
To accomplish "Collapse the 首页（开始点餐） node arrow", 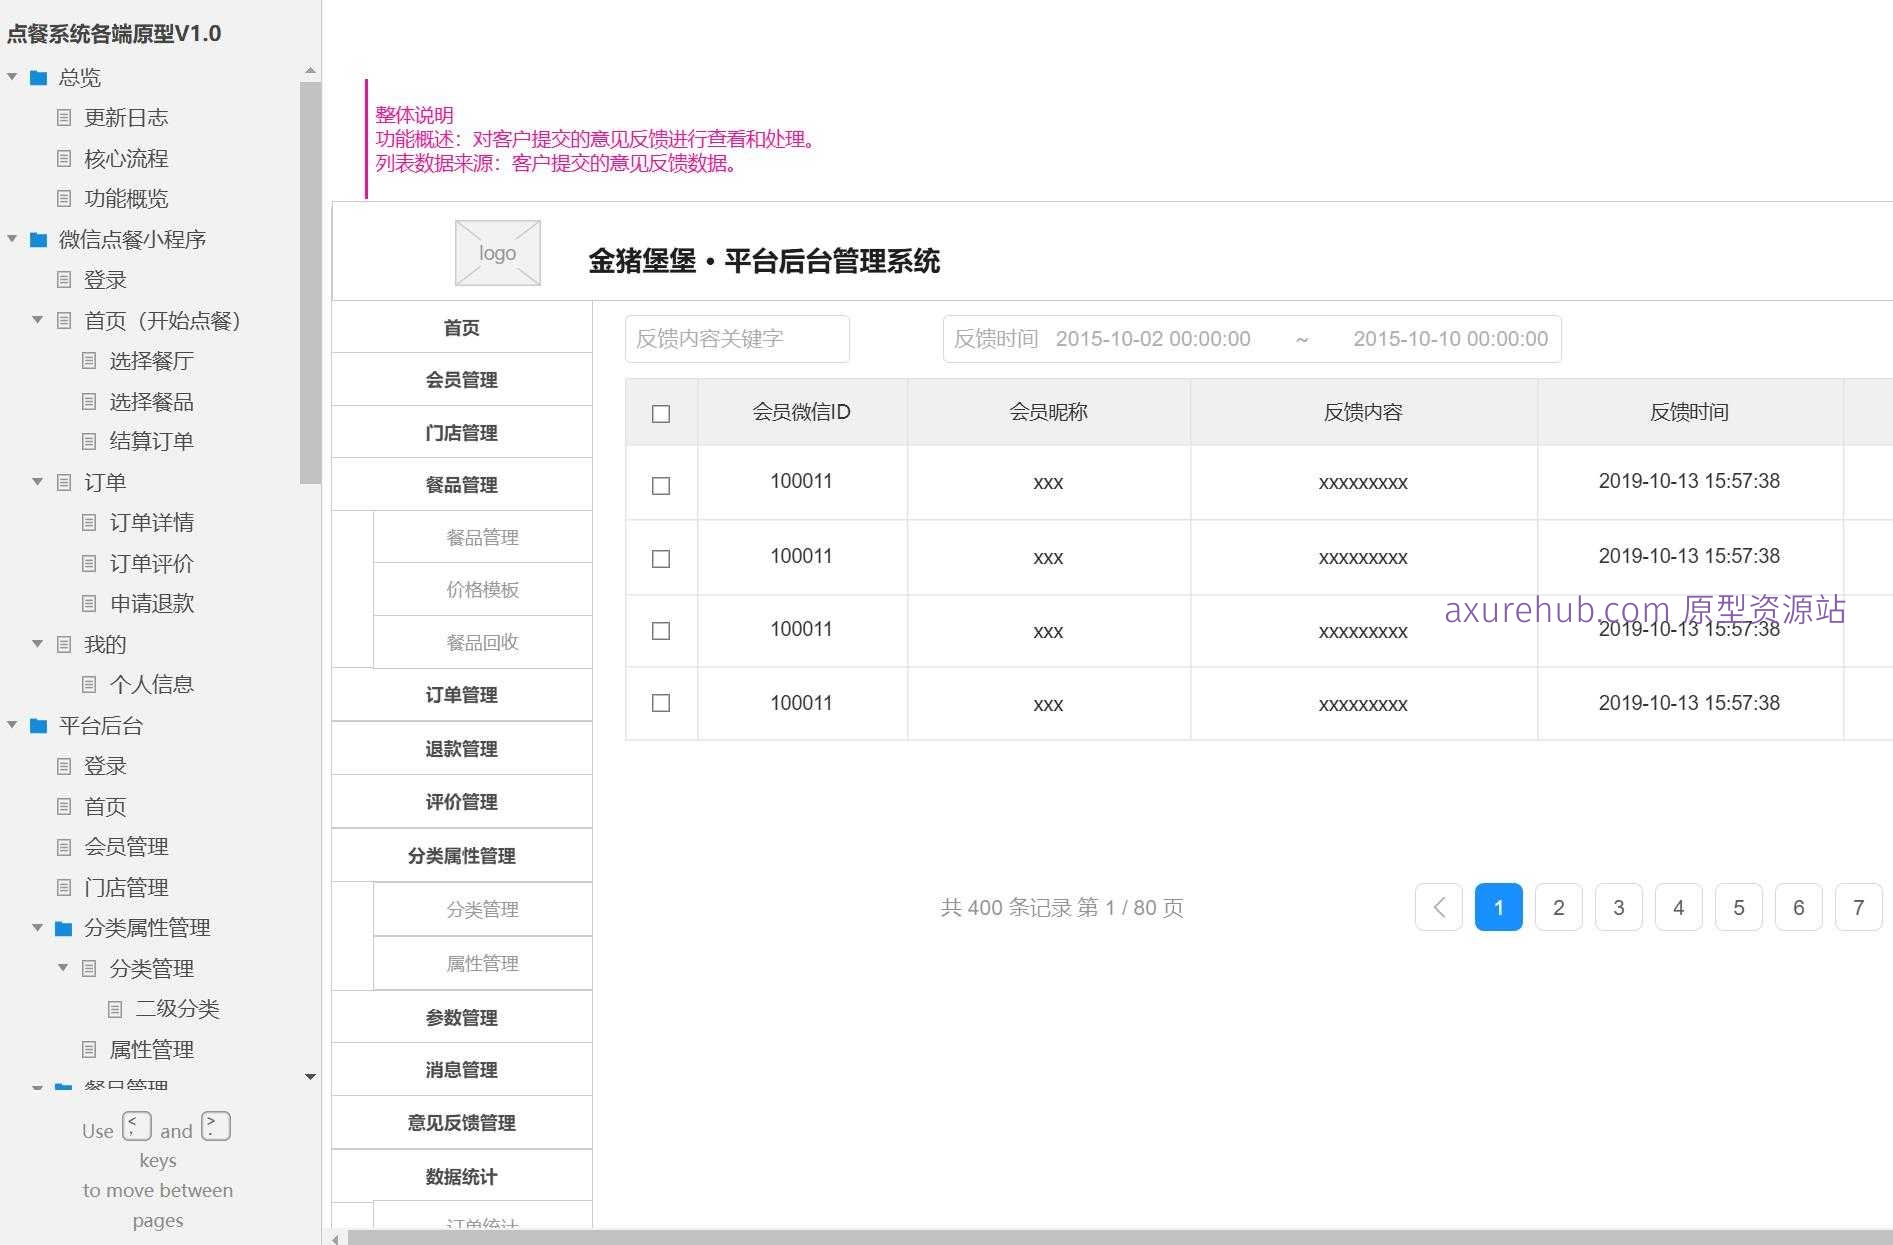I will 38,320.
